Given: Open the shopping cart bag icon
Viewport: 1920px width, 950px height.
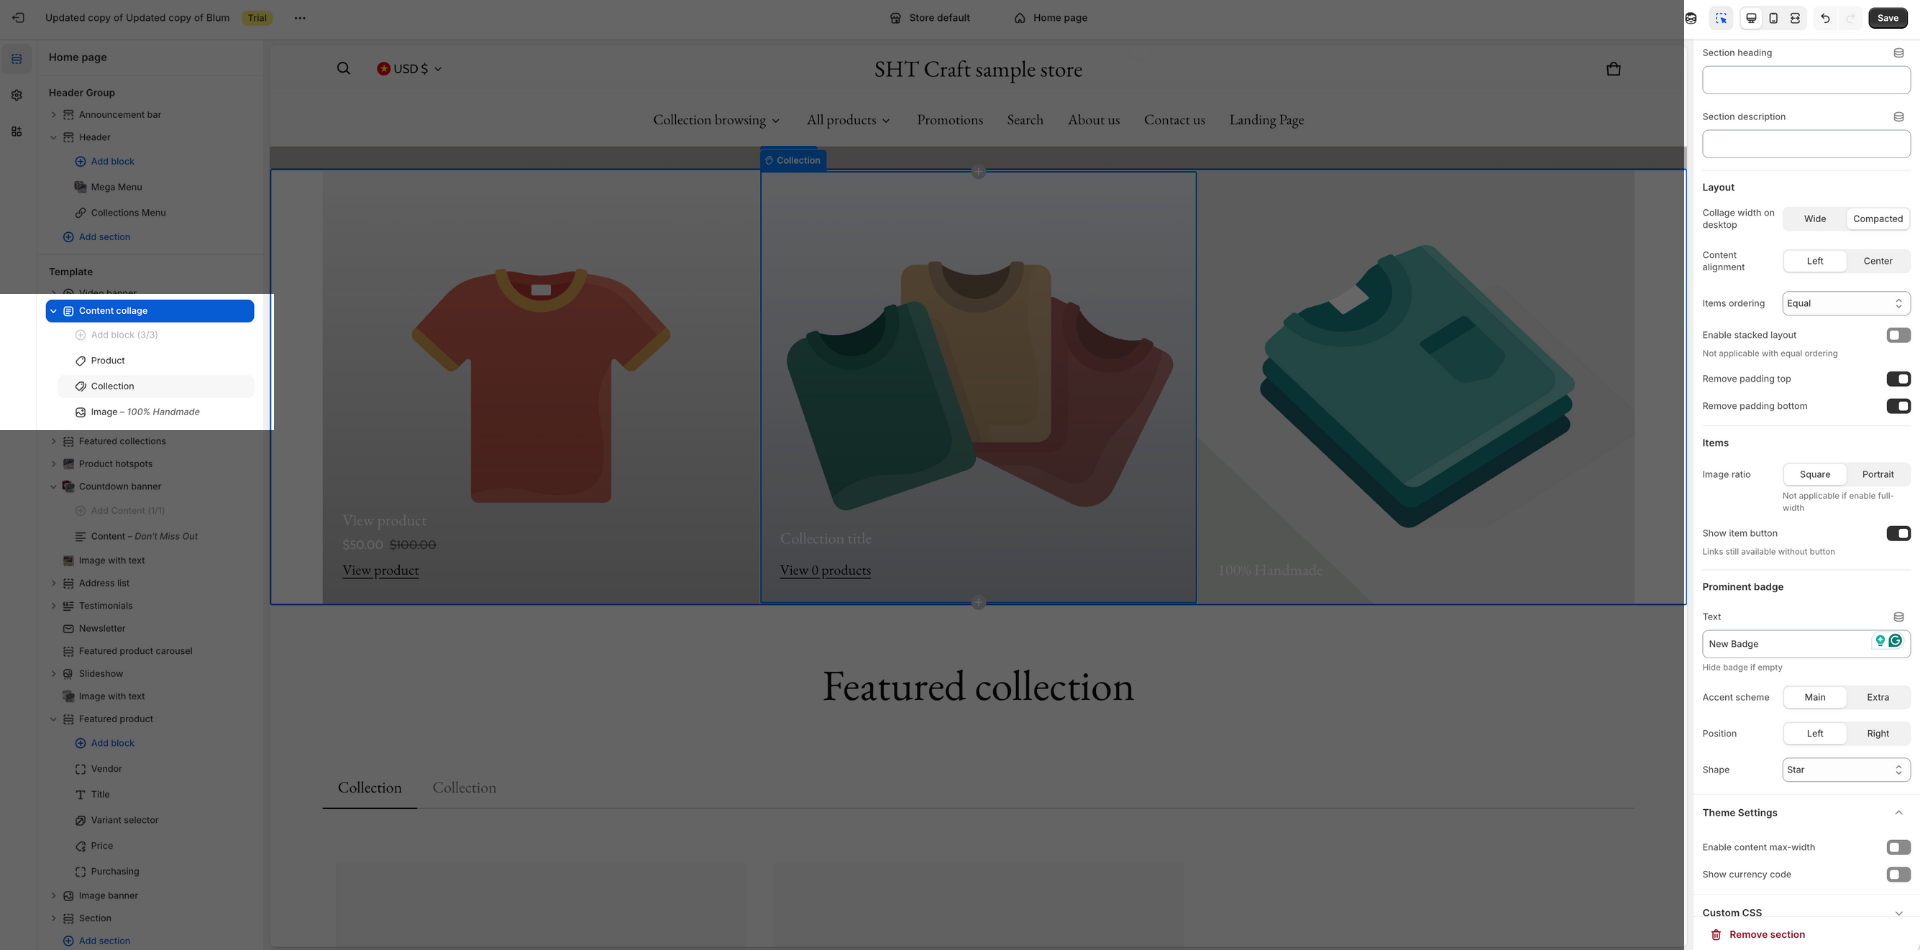Looking at the screenshot, I should [x=1613, y=69].
